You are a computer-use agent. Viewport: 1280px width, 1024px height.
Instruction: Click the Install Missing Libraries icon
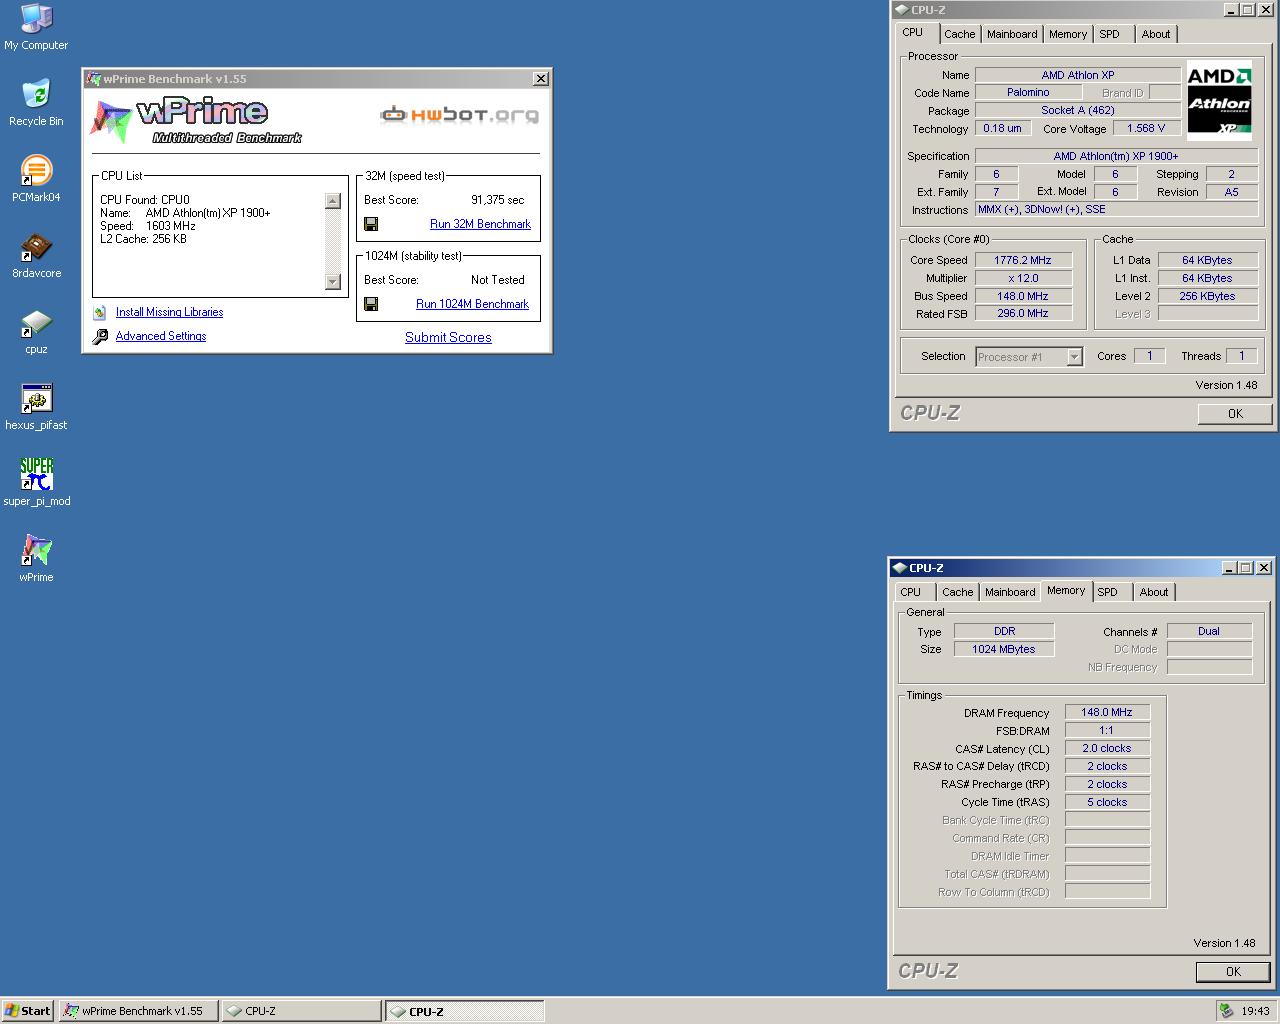pyautogui.click(x=100, y=312)
